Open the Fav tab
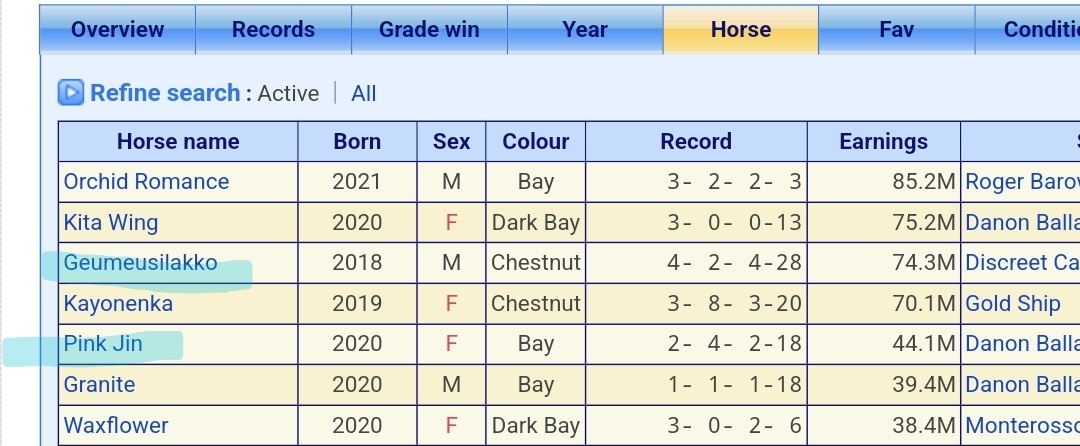This screenshot has width=1080, height=446. pyautogui.click(x=897, y=30)
